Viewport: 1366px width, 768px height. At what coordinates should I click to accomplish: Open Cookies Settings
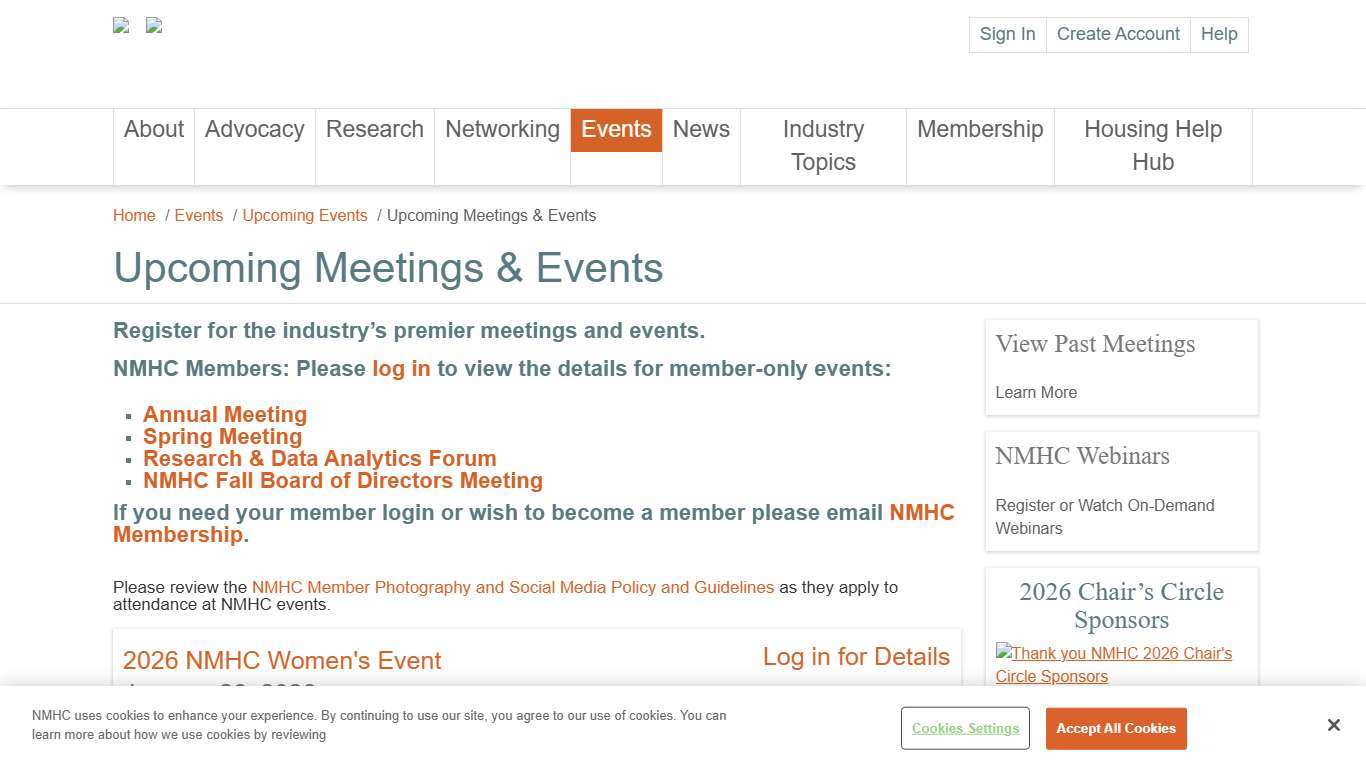click(964, 728)
